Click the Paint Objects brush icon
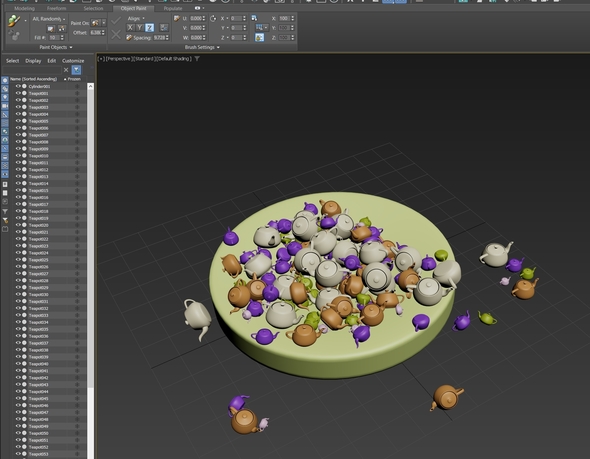 [x=14, y=20]
